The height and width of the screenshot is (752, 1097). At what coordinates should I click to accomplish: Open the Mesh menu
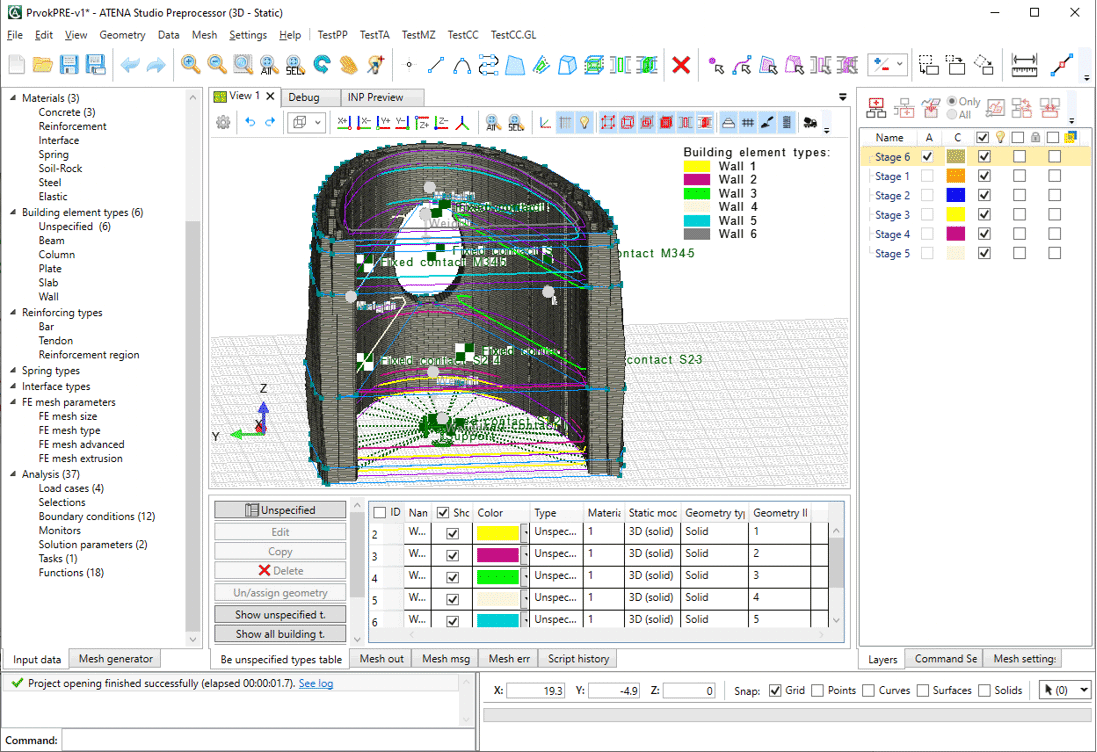click(x=204, y=35)
